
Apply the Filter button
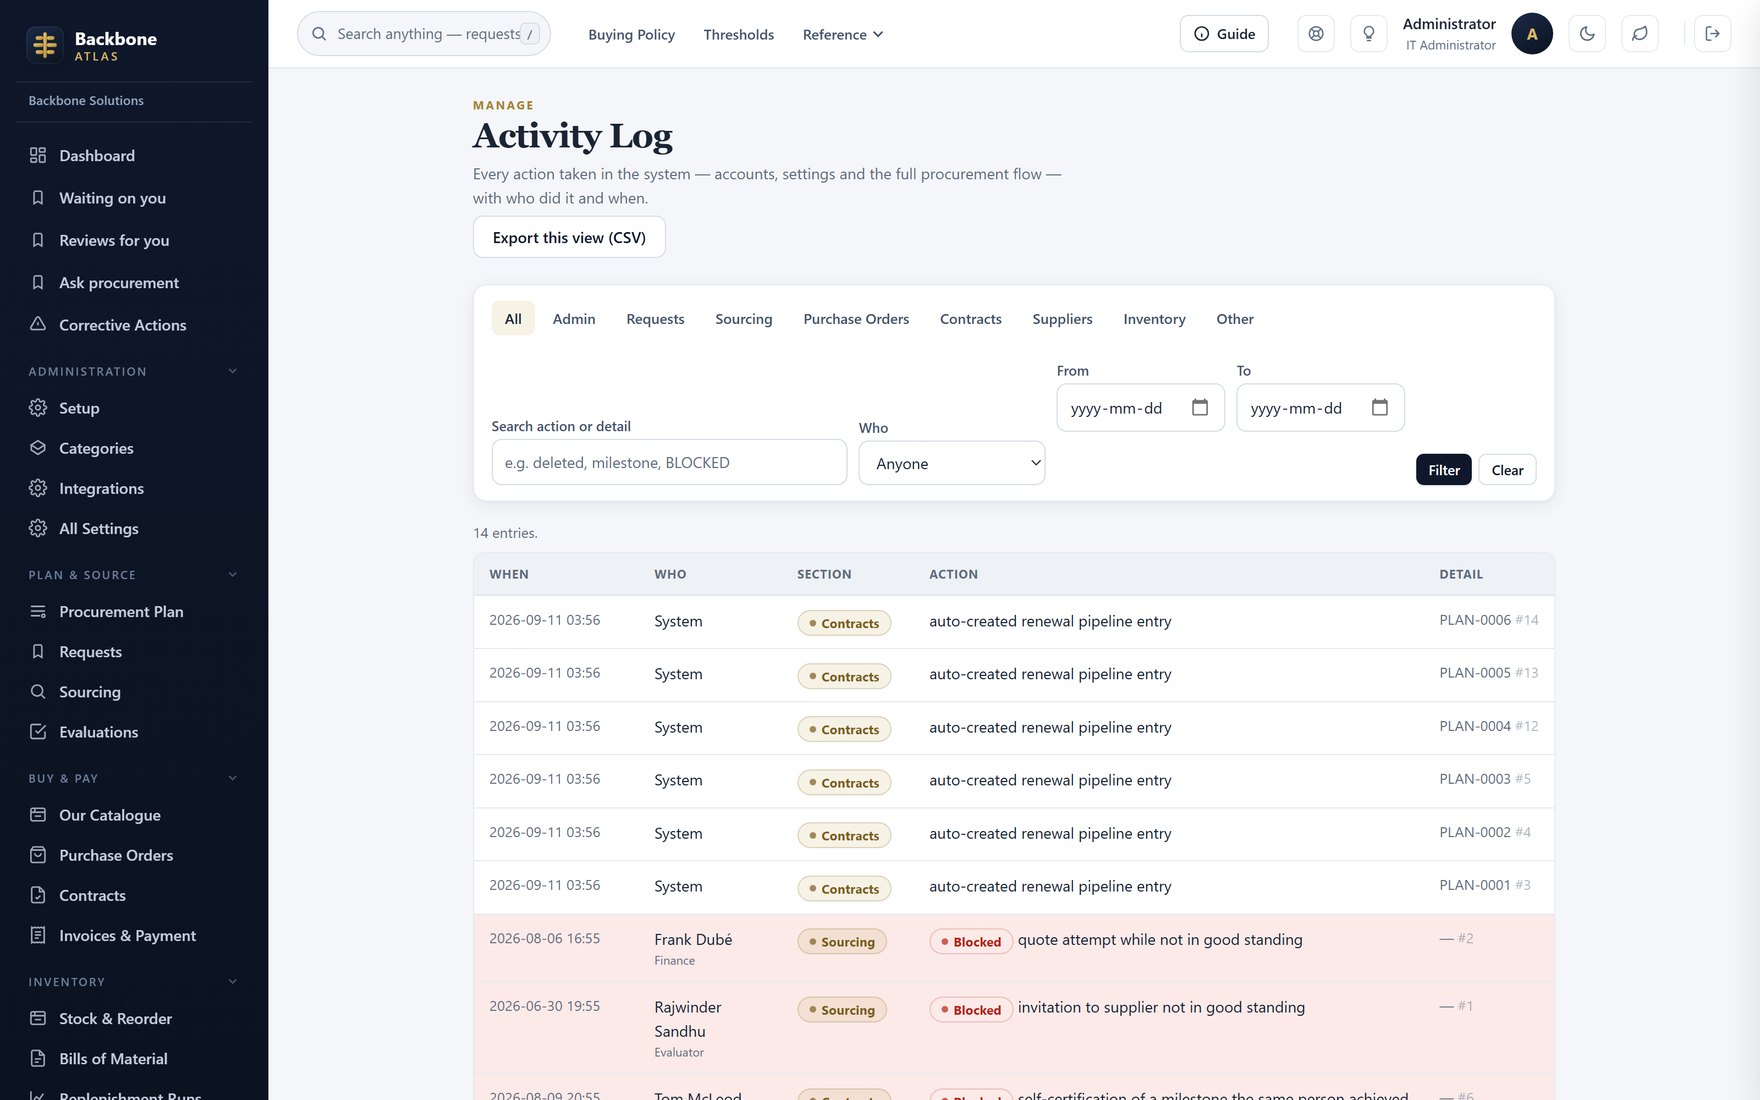1443,470
